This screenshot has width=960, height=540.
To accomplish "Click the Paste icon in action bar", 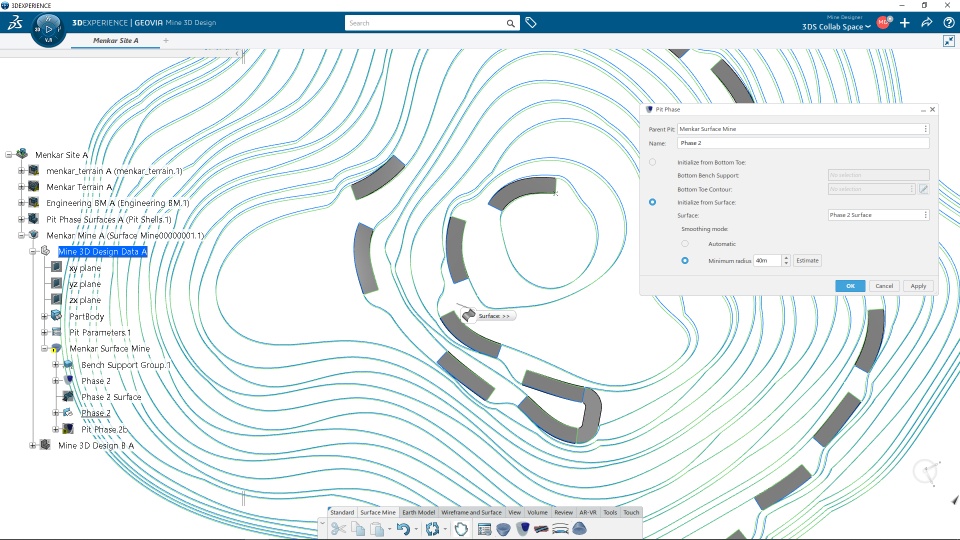I will click(377, 528).
